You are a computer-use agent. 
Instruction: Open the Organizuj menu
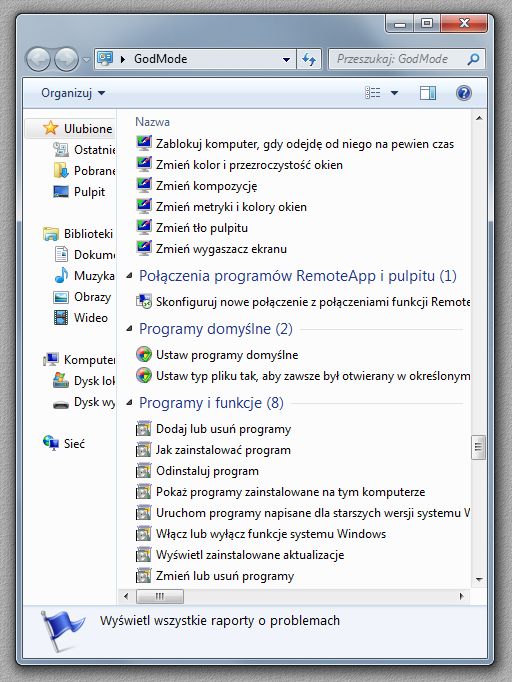point(73,93)
